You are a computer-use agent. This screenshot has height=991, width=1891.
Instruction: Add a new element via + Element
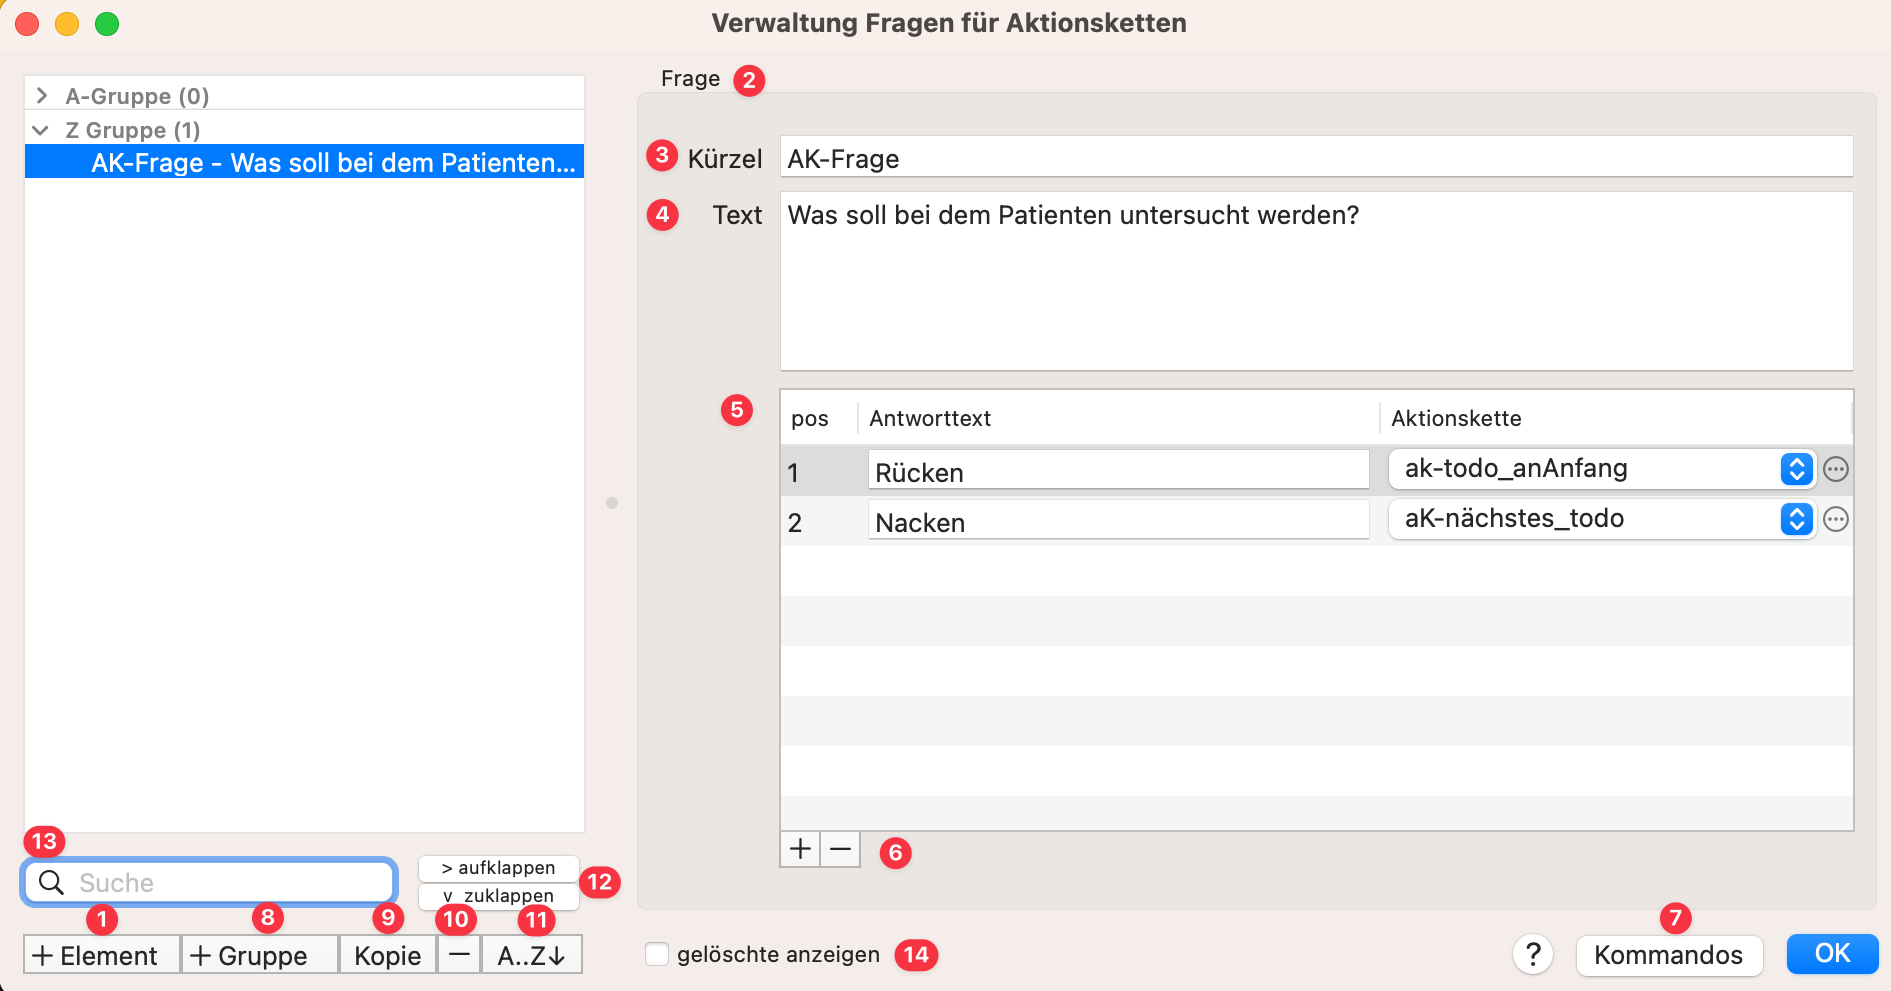pyautogui.click(x=102, y=955)
